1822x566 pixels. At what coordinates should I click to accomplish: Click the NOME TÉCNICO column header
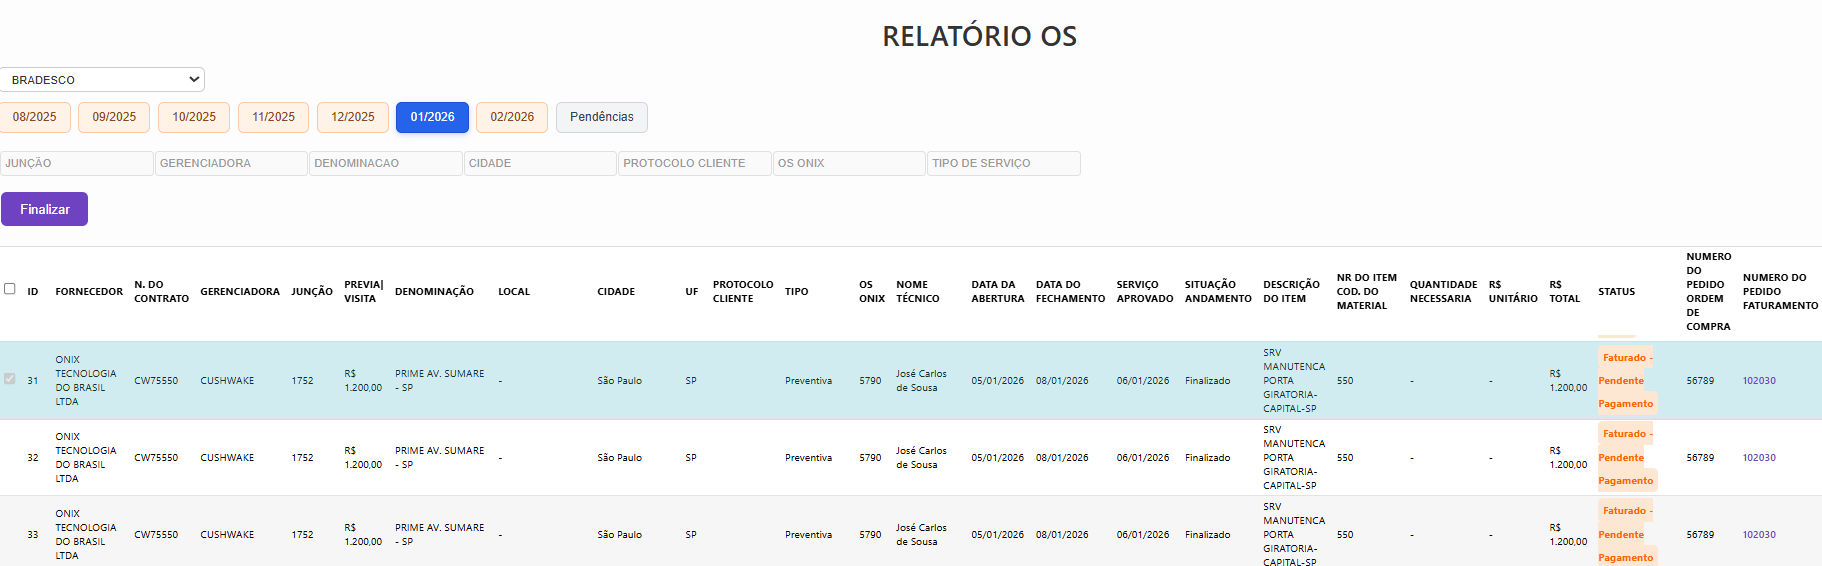(918, 292)
